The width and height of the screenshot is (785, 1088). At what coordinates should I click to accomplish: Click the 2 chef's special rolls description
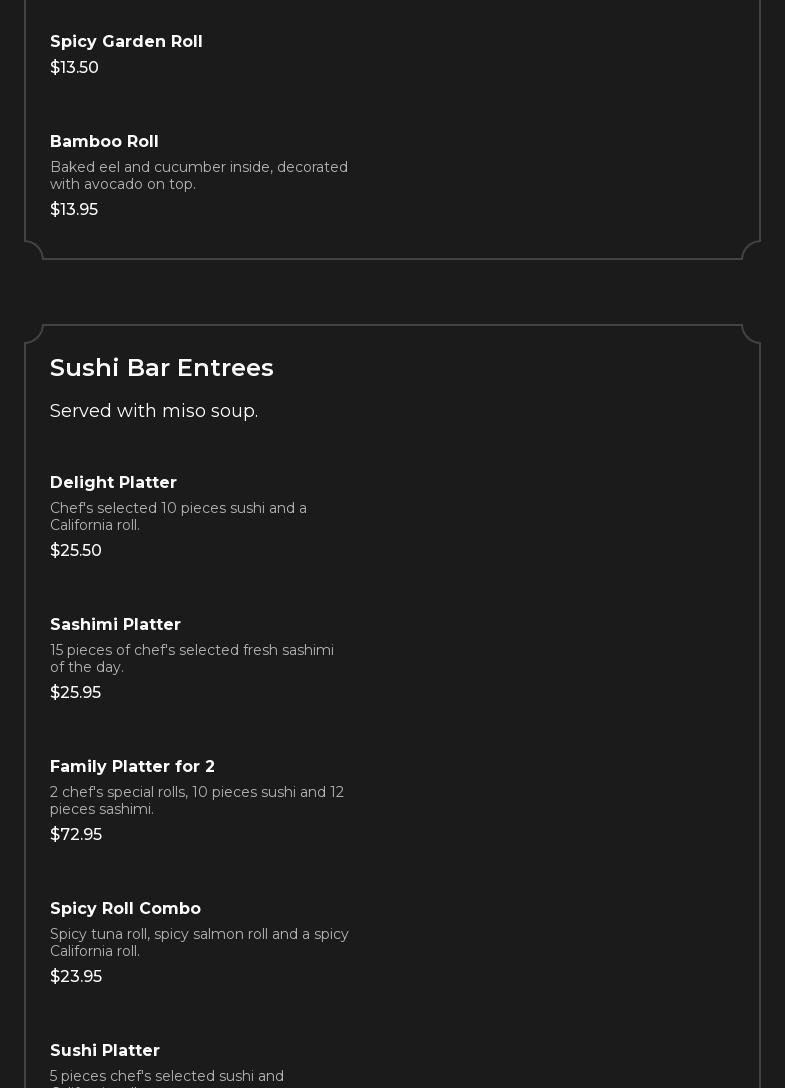(x=196, y=800)
